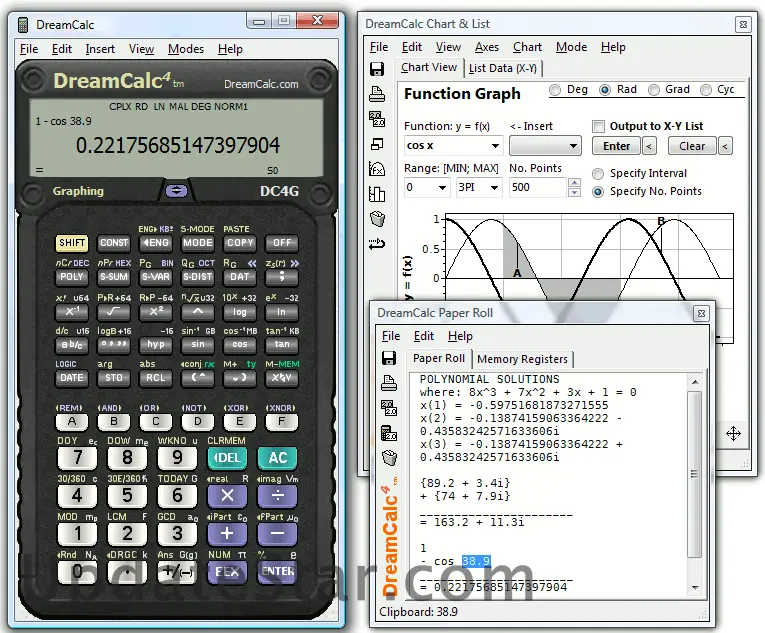Viewport: 765px width, 633px height.
Task: Click the log key on calculator
Action: (x=240, y=311)
